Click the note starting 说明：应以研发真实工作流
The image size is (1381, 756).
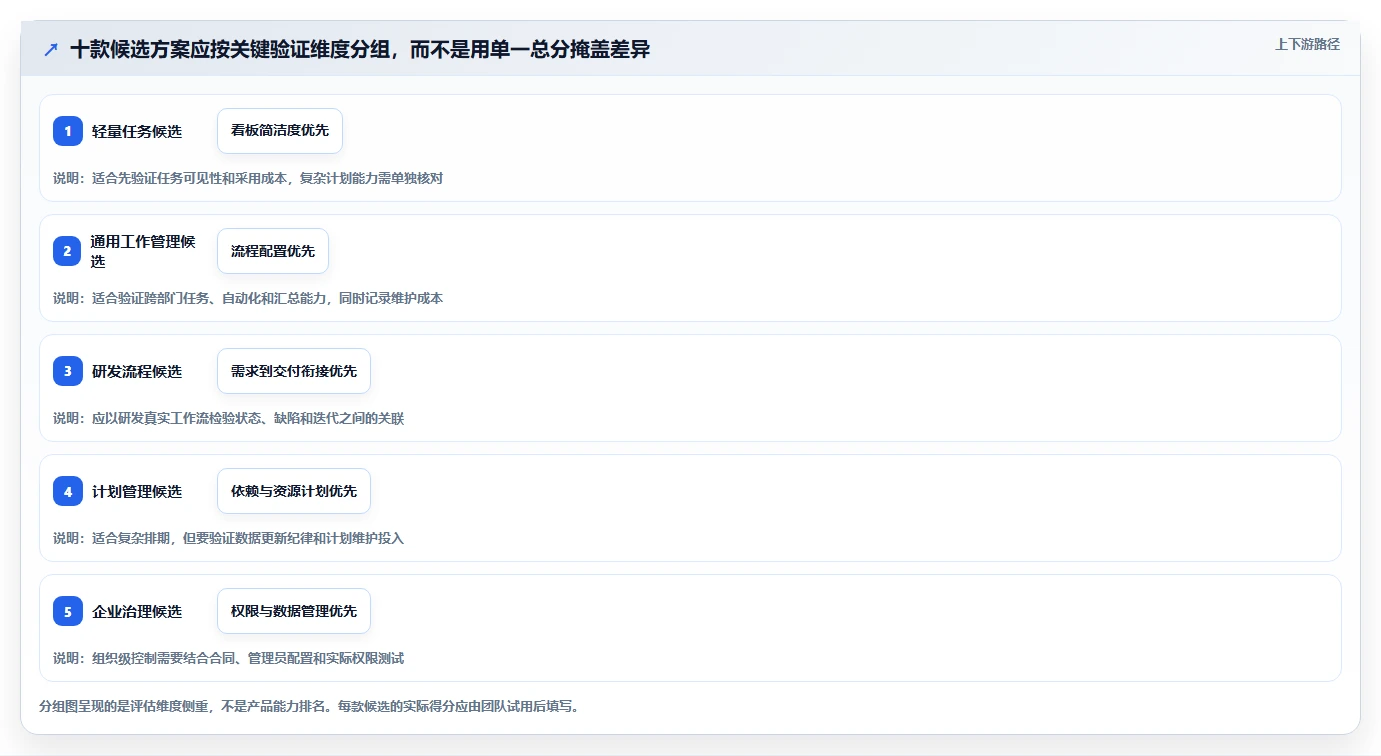[x=229, y=418]
